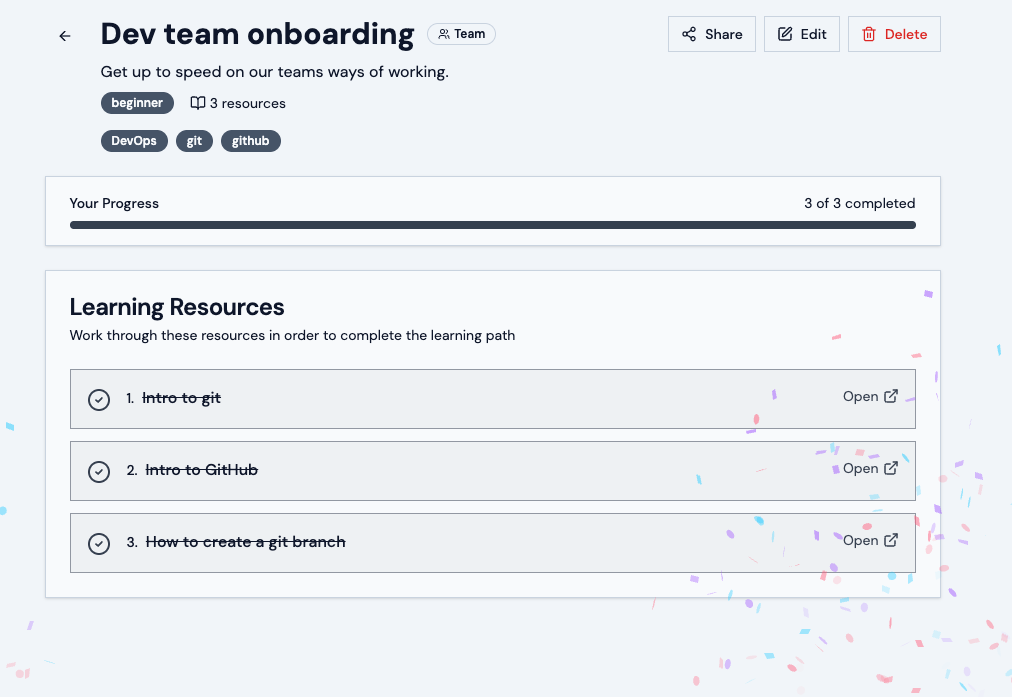1012x697 pixels.
Task: Click the back arrow icon
Action: (x=65, y=36)
